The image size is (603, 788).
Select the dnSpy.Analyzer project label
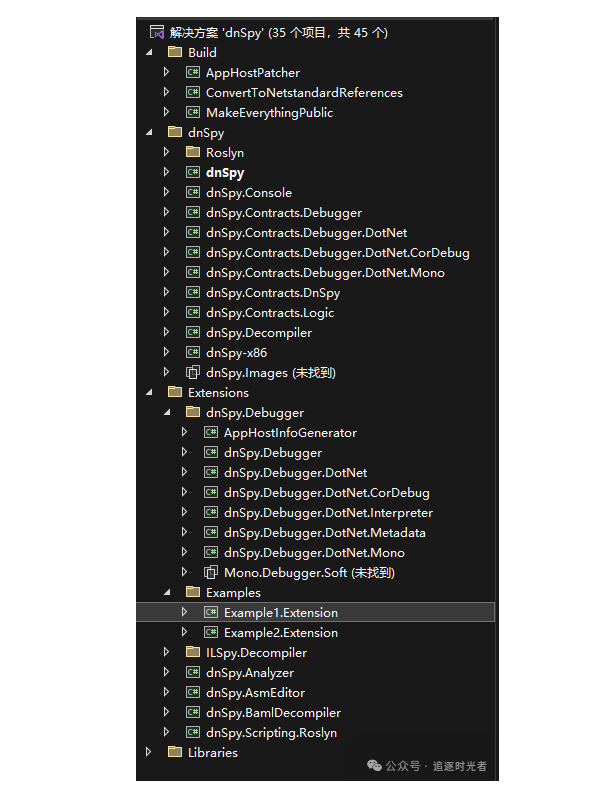250,673
